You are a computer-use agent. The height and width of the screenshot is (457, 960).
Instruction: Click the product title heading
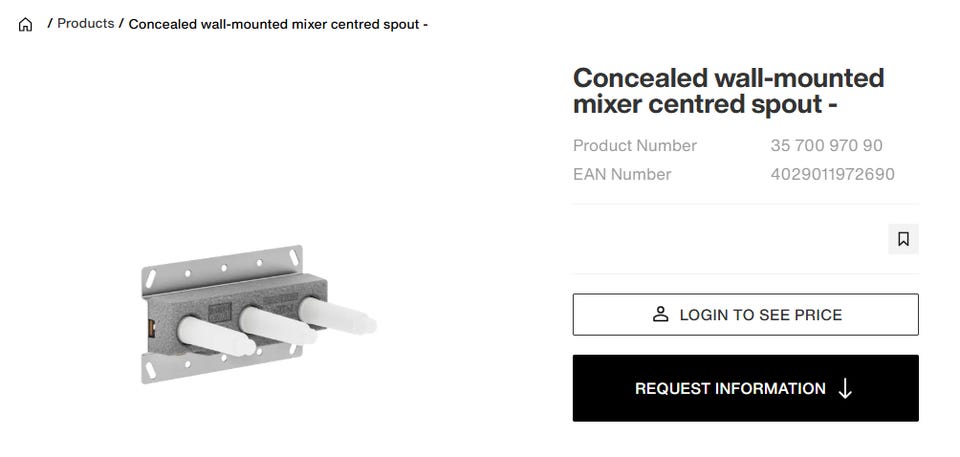point(729,91)
